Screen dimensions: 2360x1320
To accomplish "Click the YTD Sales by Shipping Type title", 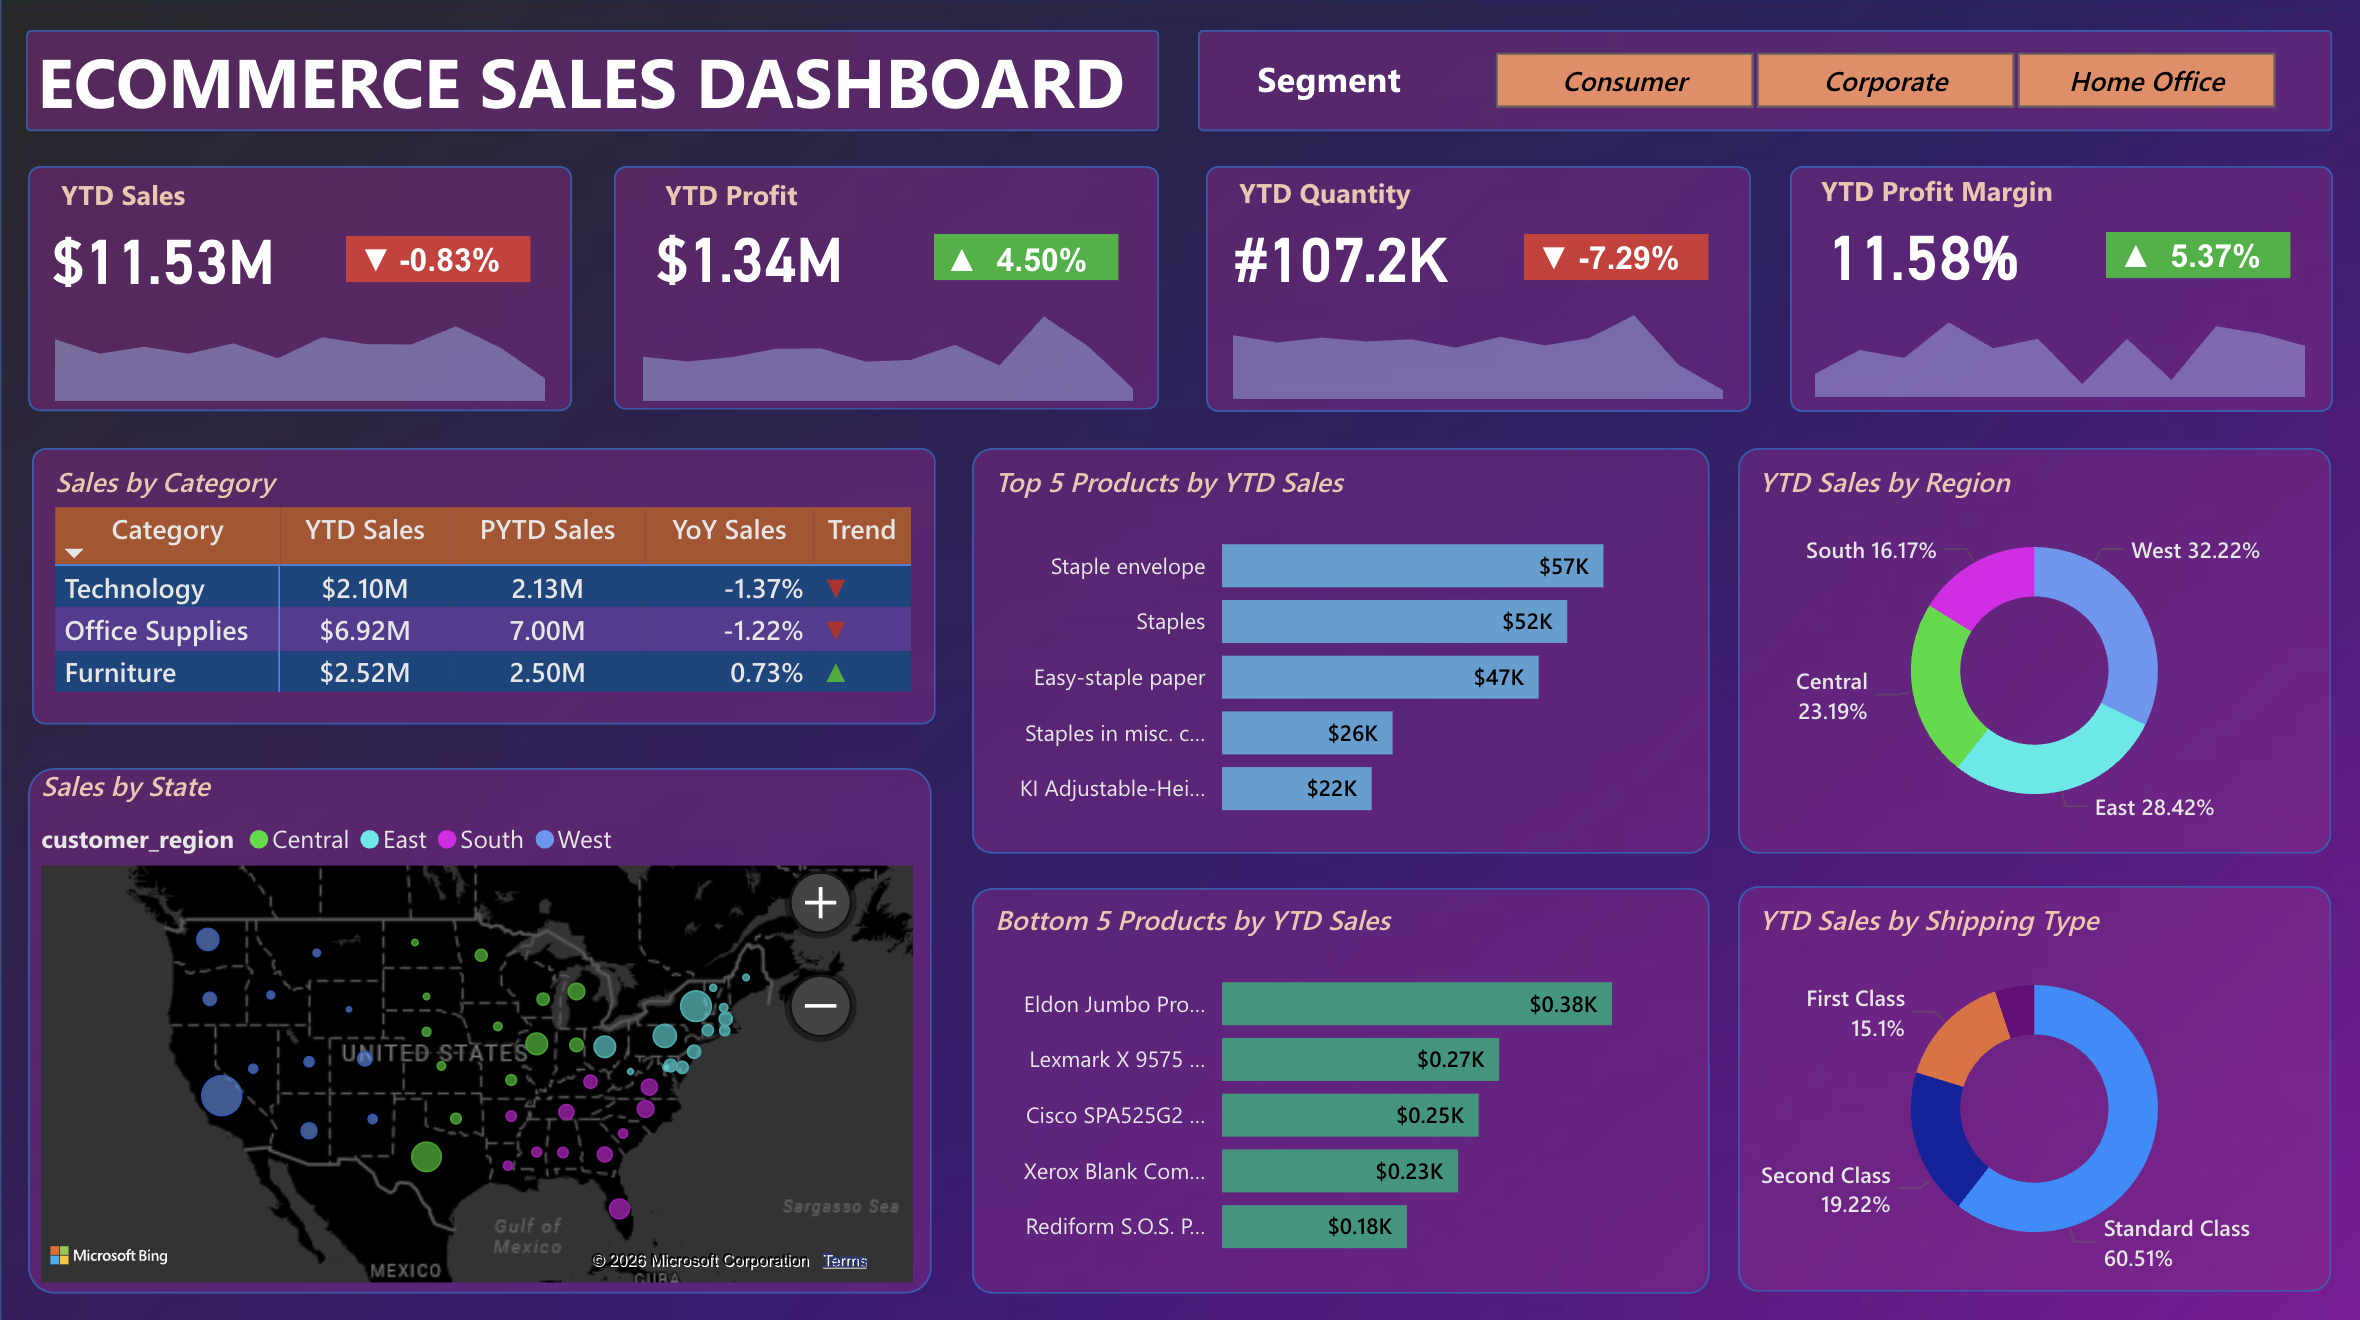I will point(1930,921).
